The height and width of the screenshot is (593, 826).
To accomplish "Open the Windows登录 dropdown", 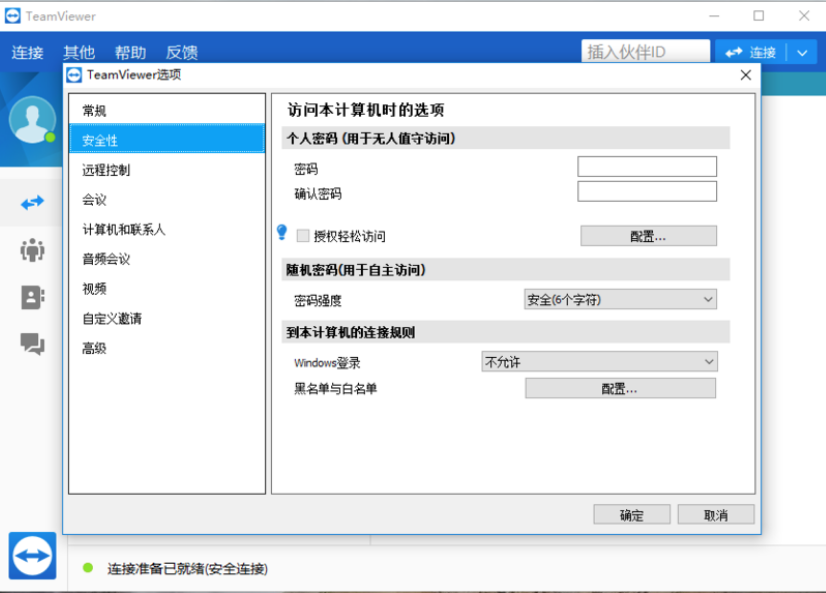I will pos(599,362).
